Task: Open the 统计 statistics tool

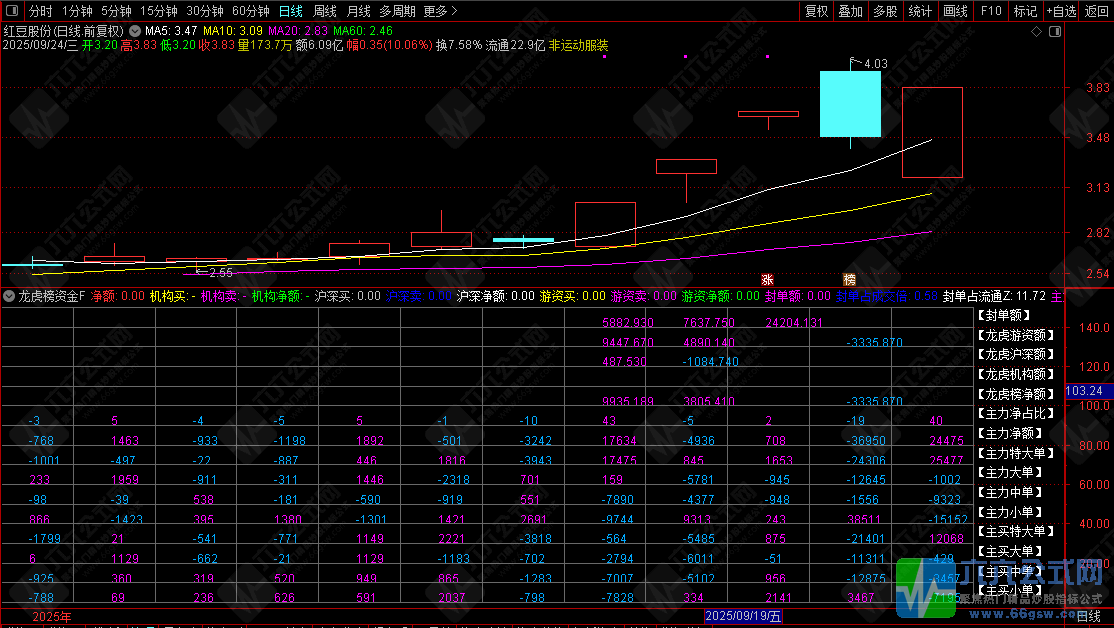Action: pyautogui.click(x=920, y=11)
